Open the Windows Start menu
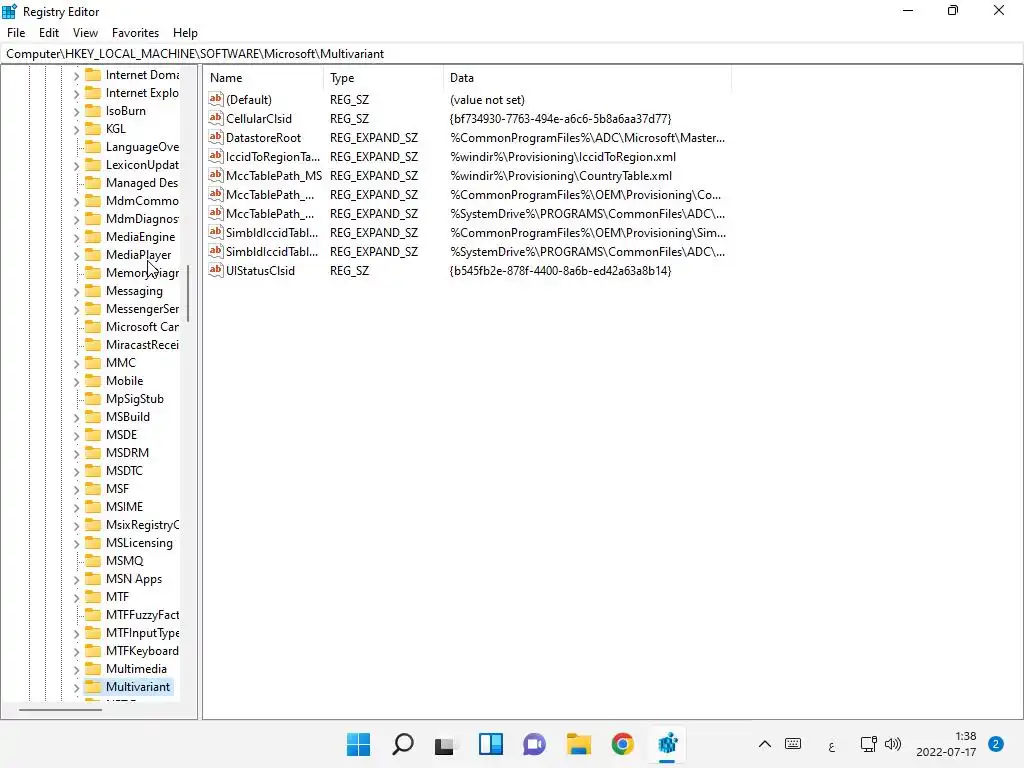1024x768 pixels. (x=359, y=744)
